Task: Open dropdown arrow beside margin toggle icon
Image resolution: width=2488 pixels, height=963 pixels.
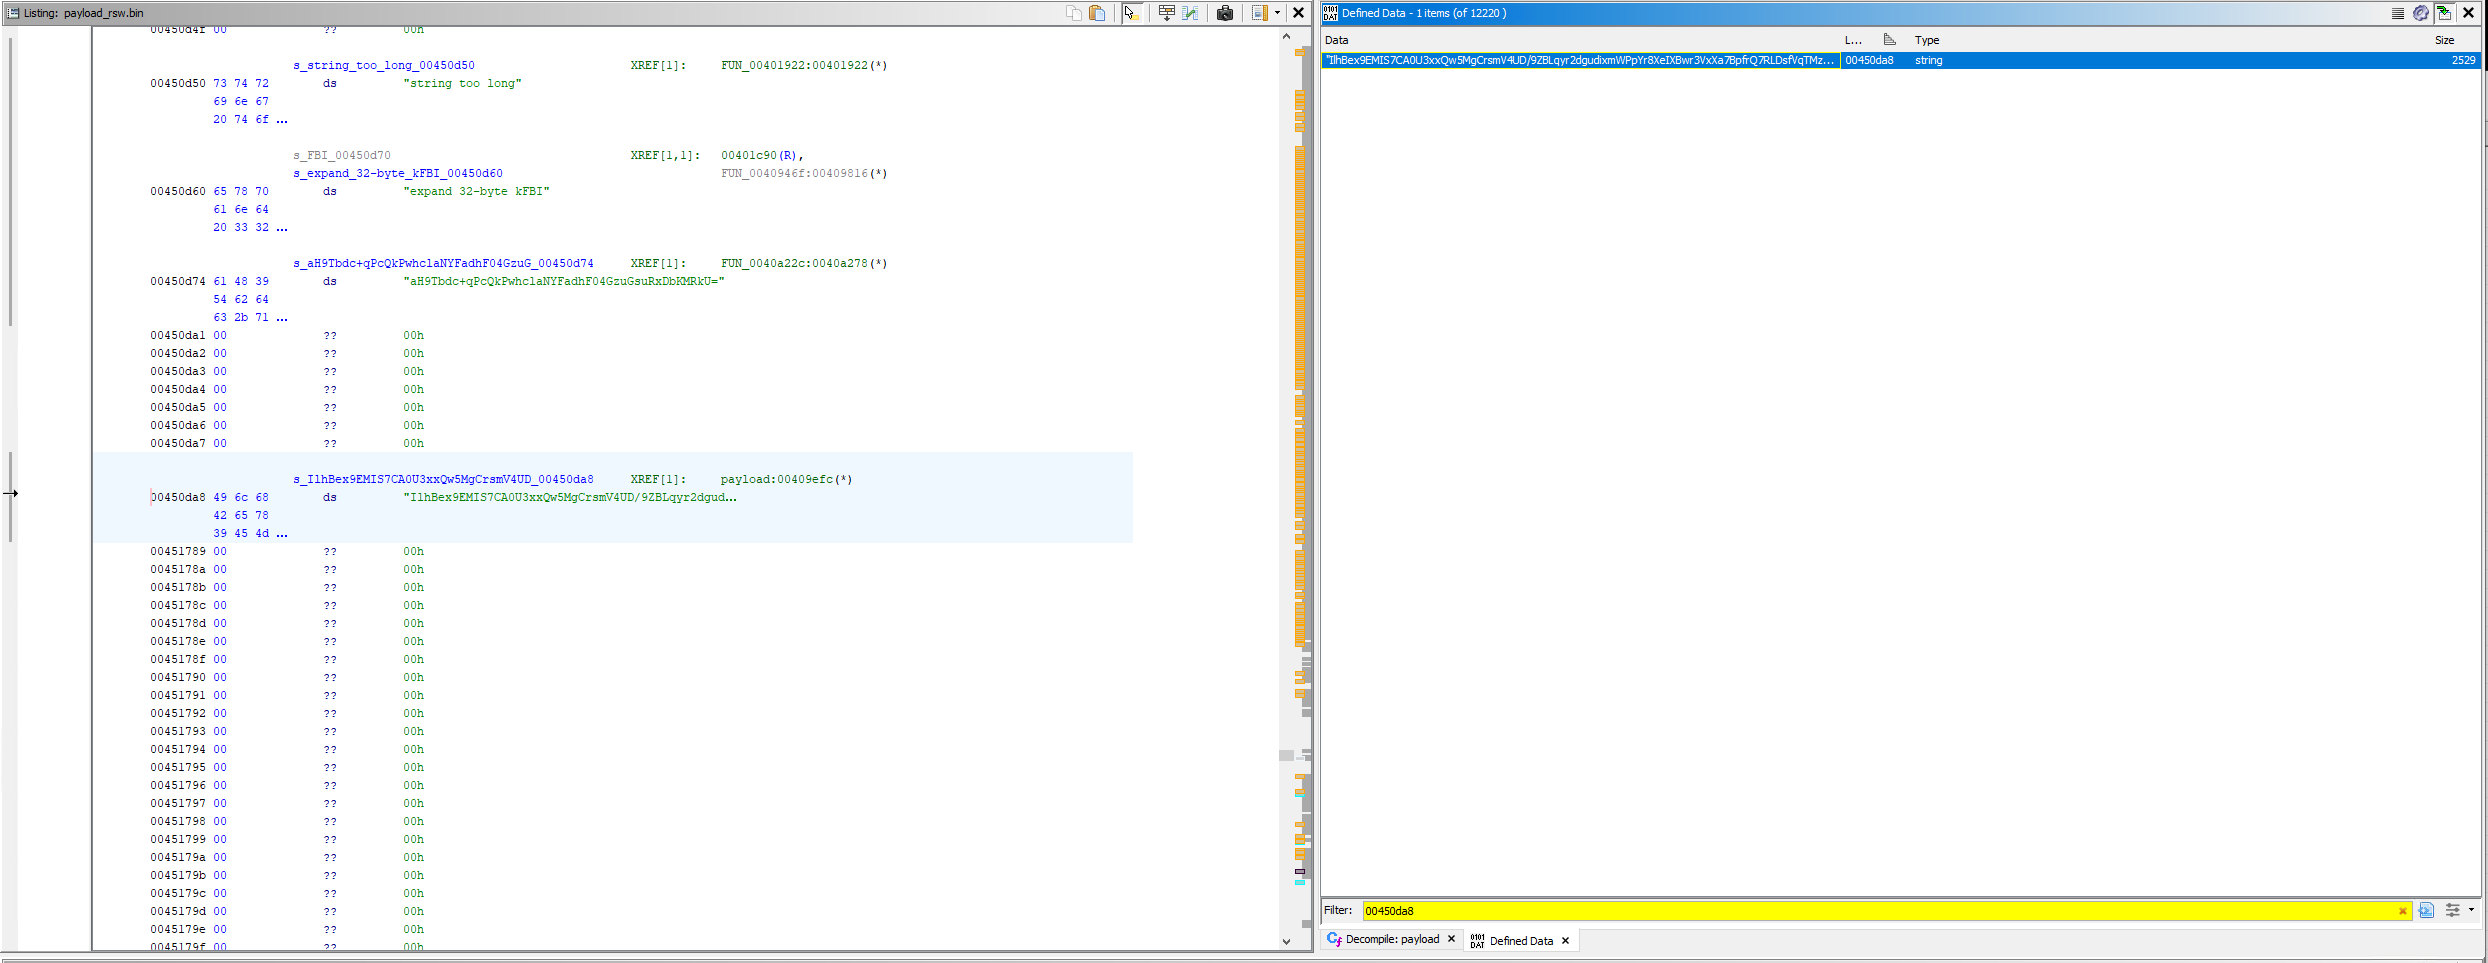Action: 1277,13
